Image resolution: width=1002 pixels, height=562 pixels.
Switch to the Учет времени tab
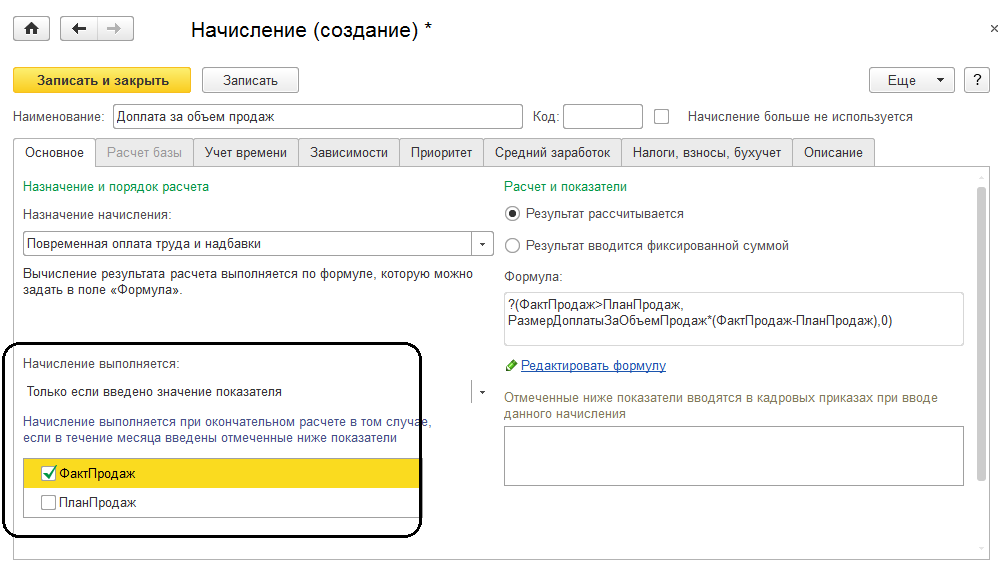(246, 152)
